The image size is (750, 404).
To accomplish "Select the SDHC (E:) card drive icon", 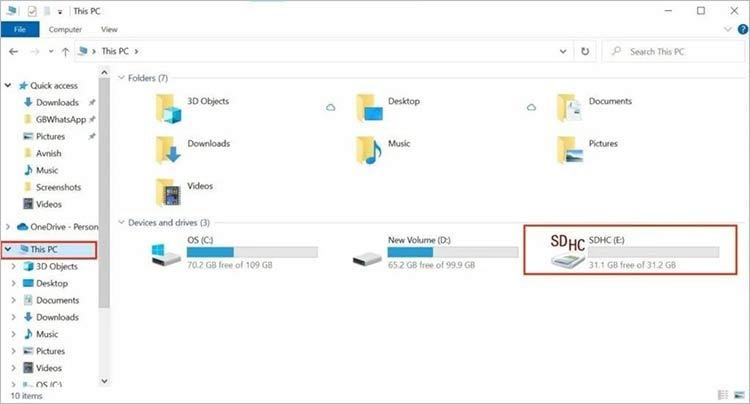I will pyautogui.click(x=568, y=251).
